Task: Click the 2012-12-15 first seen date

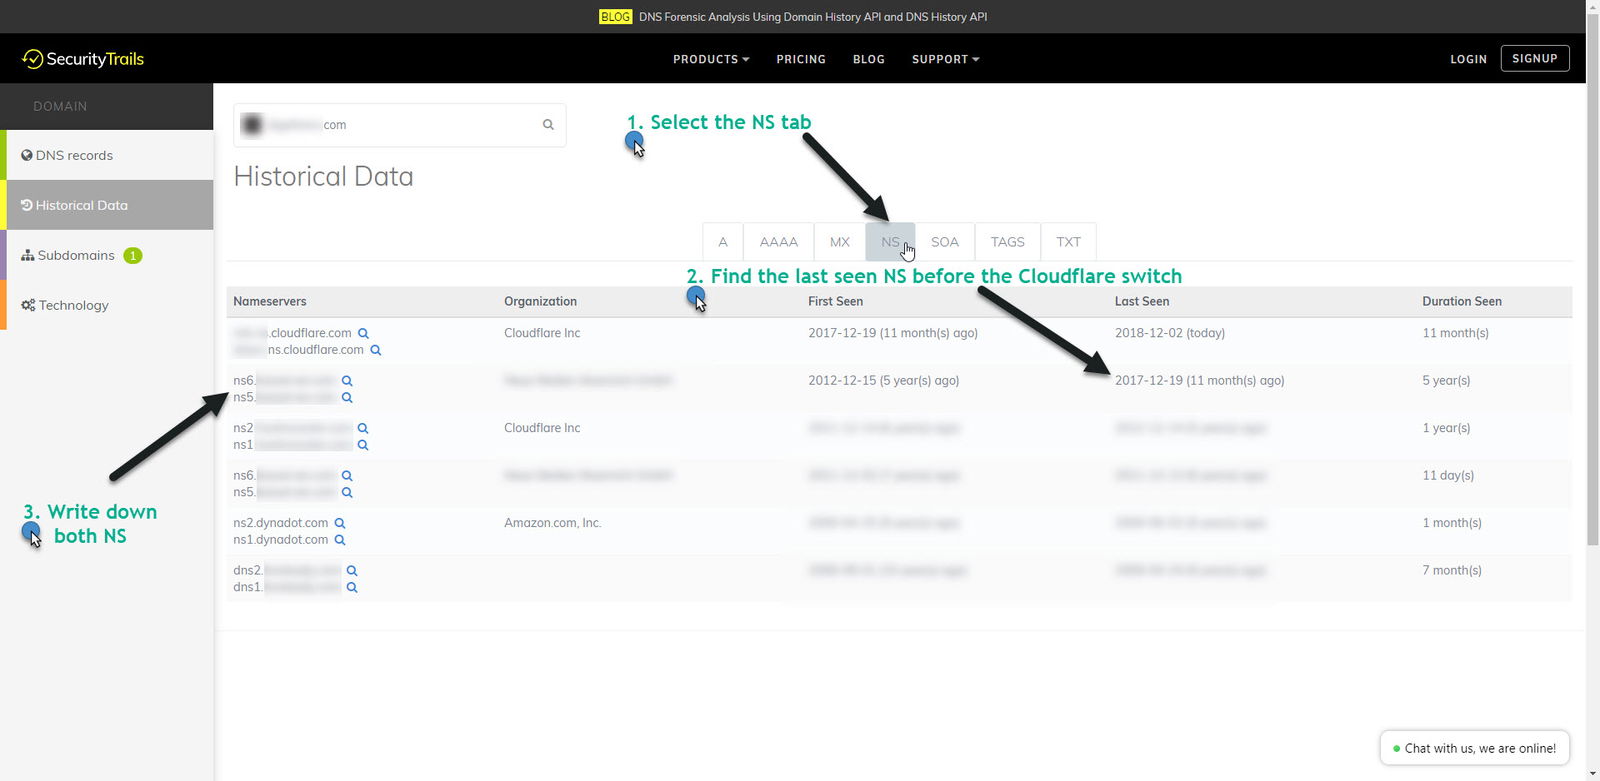Action: (884, 381)
